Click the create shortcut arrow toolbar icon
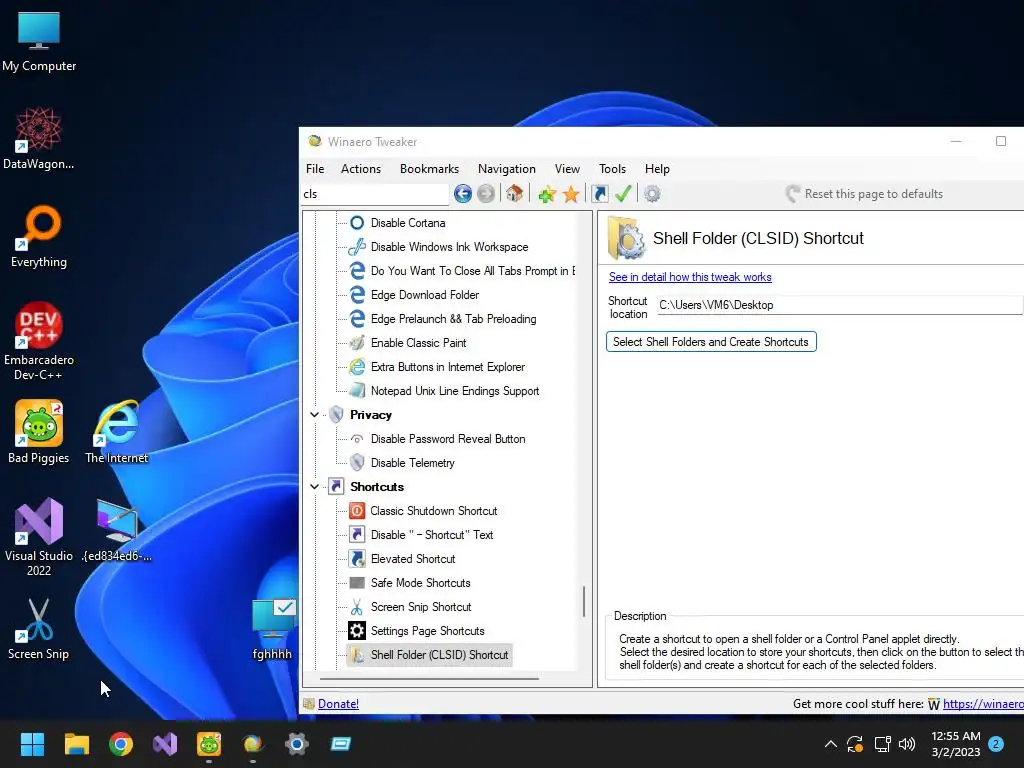Viewport: 1024px width, 768px height. (600, 194)
